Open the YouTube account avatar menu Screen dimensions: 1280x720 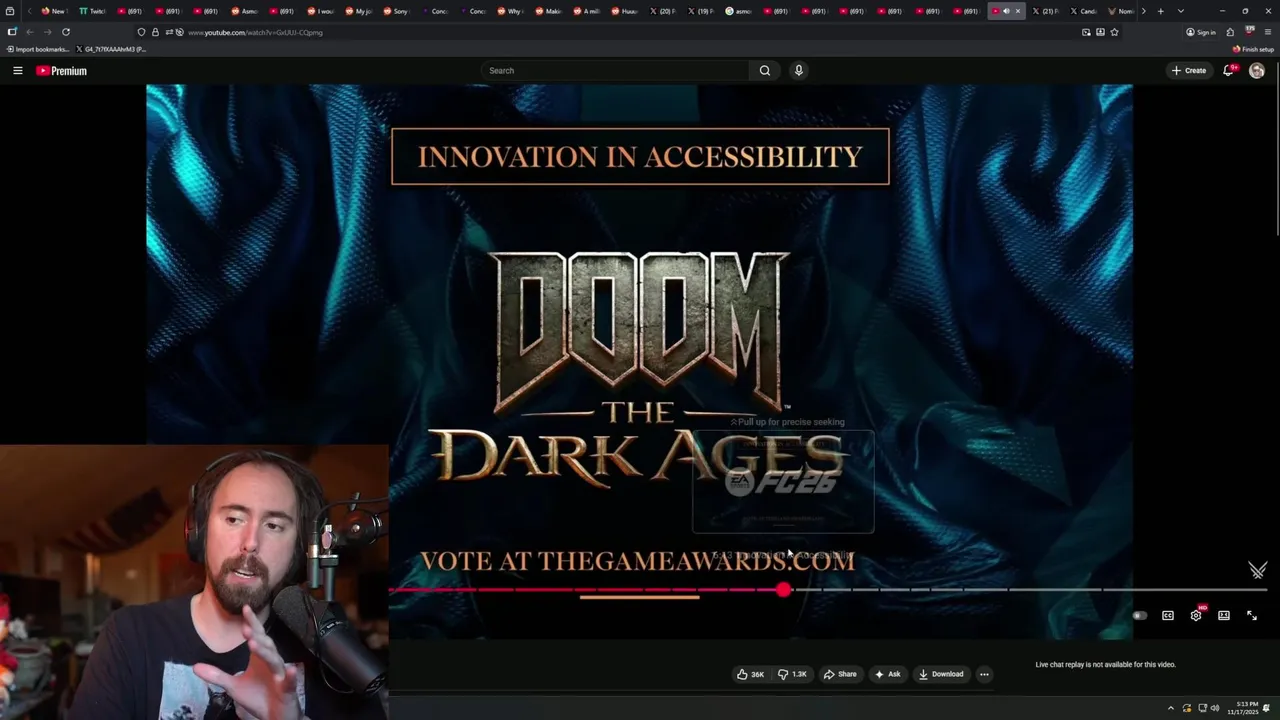1257,71
